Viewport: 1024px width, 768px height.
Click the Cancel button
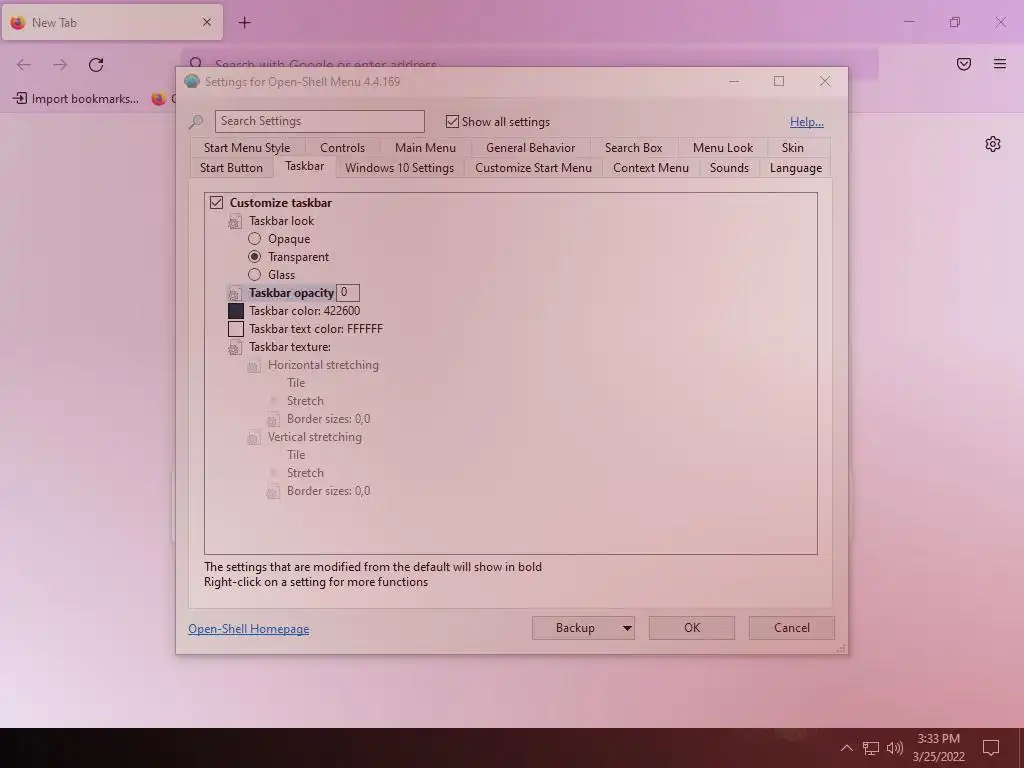792,628
